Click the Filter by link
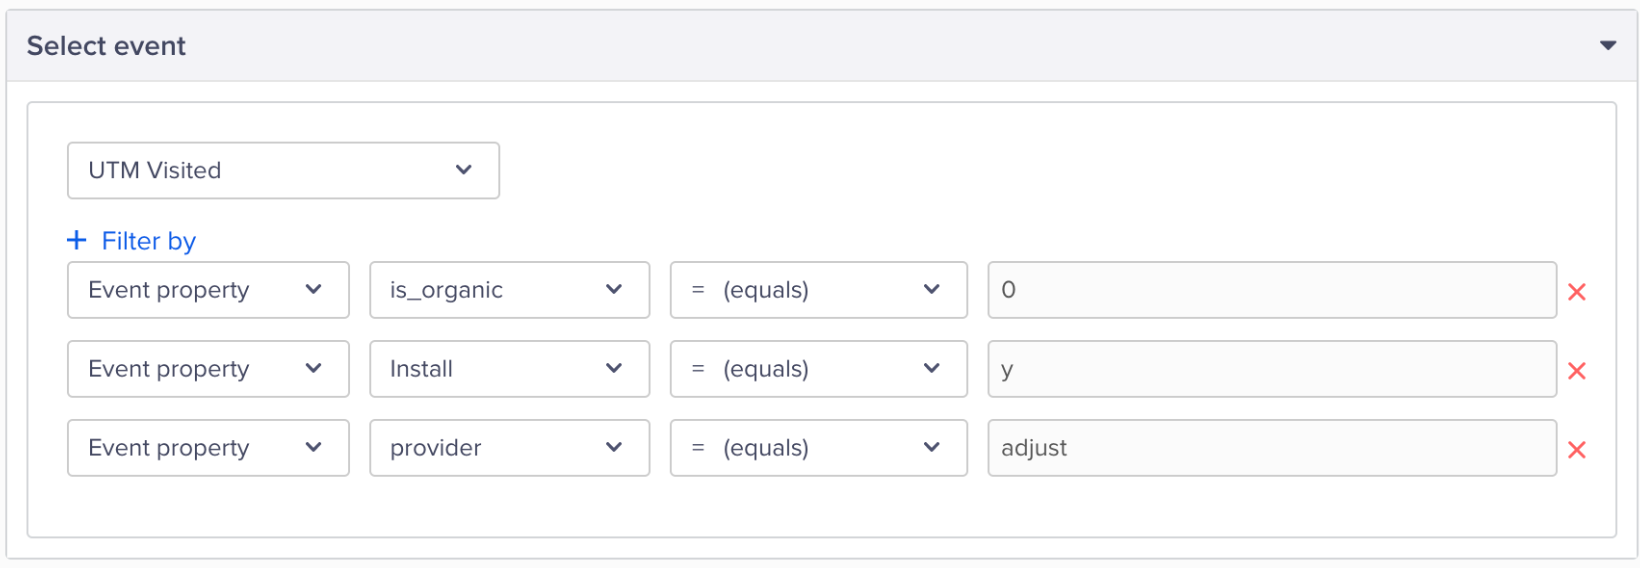Image resolution: width=1640 pixels, height=568 pixels. (x=148, y=241)
